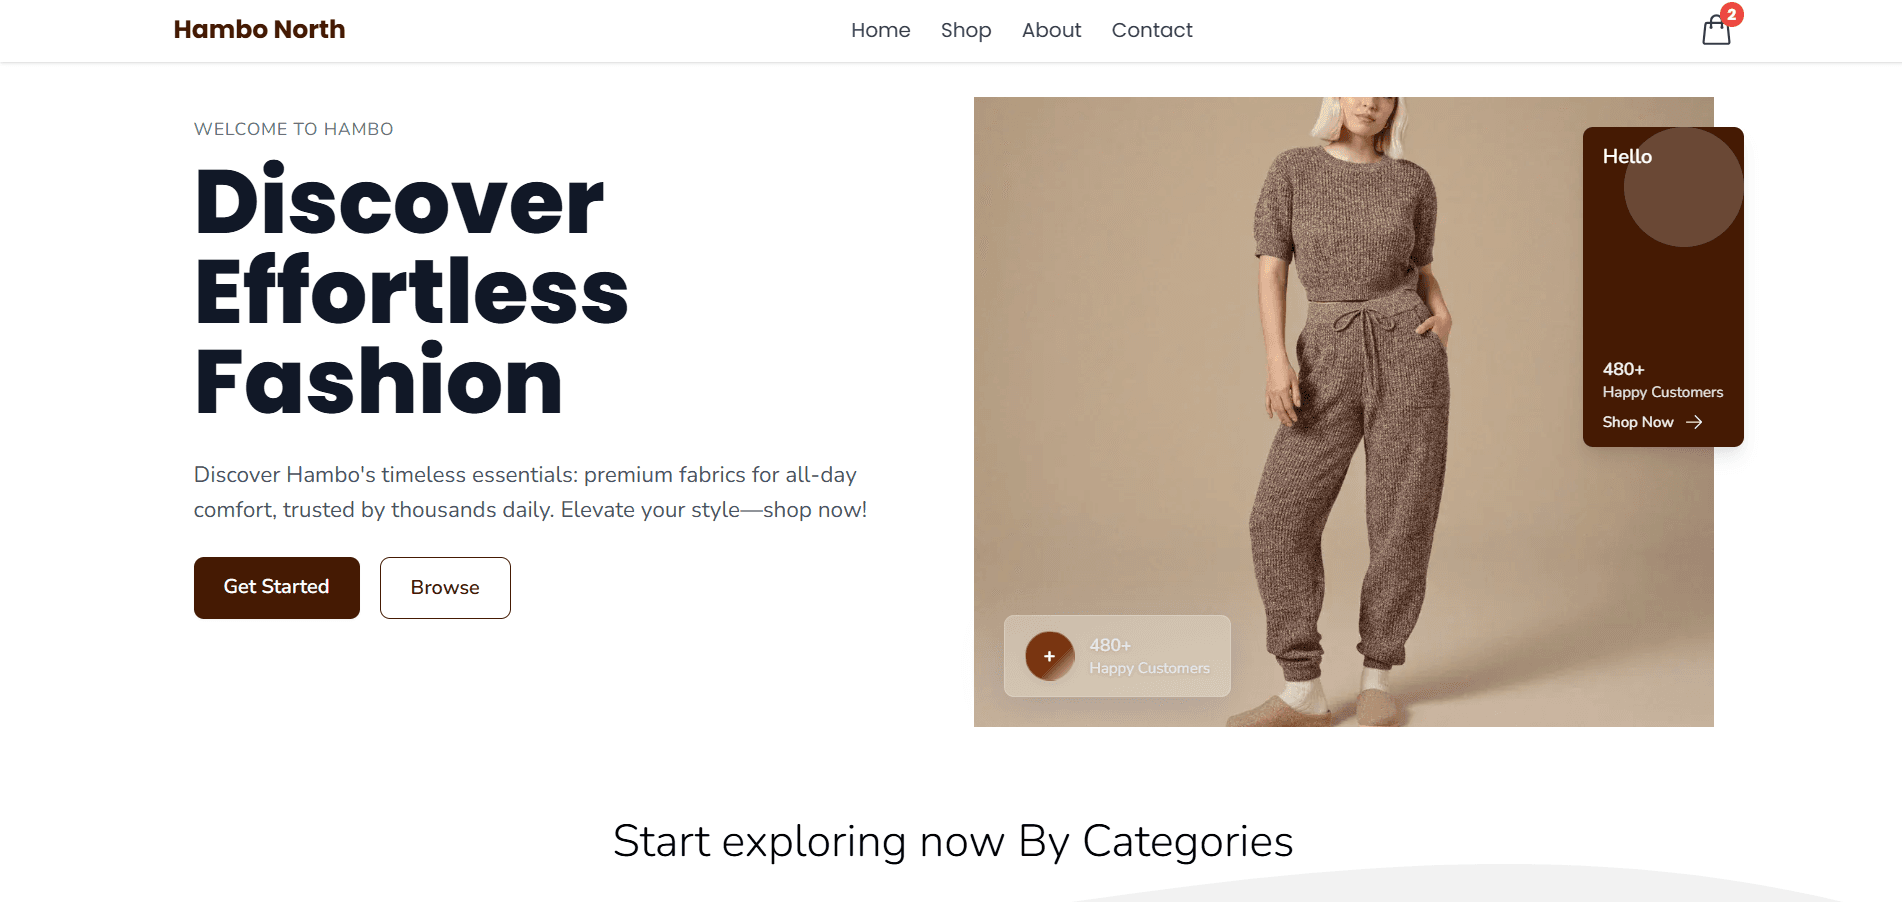This screenshot has height=902, width=1902.
Task: Click the 480+ Happy Customers glass card
Action: tap(1117, 656)
